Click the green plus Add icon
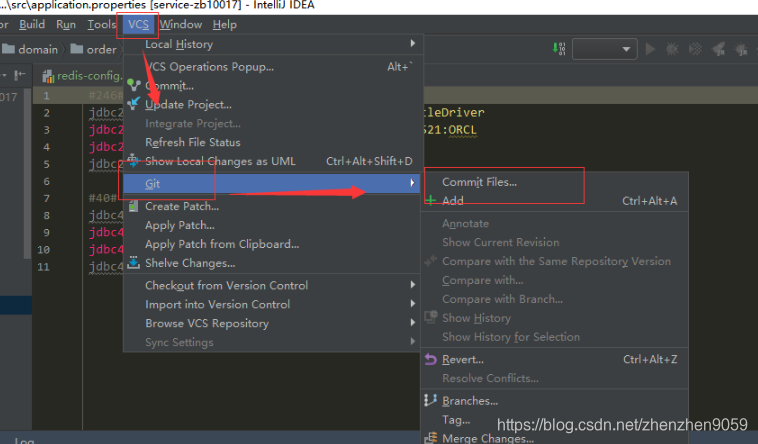This screenshot has width=758, height=444. point(430,200)
